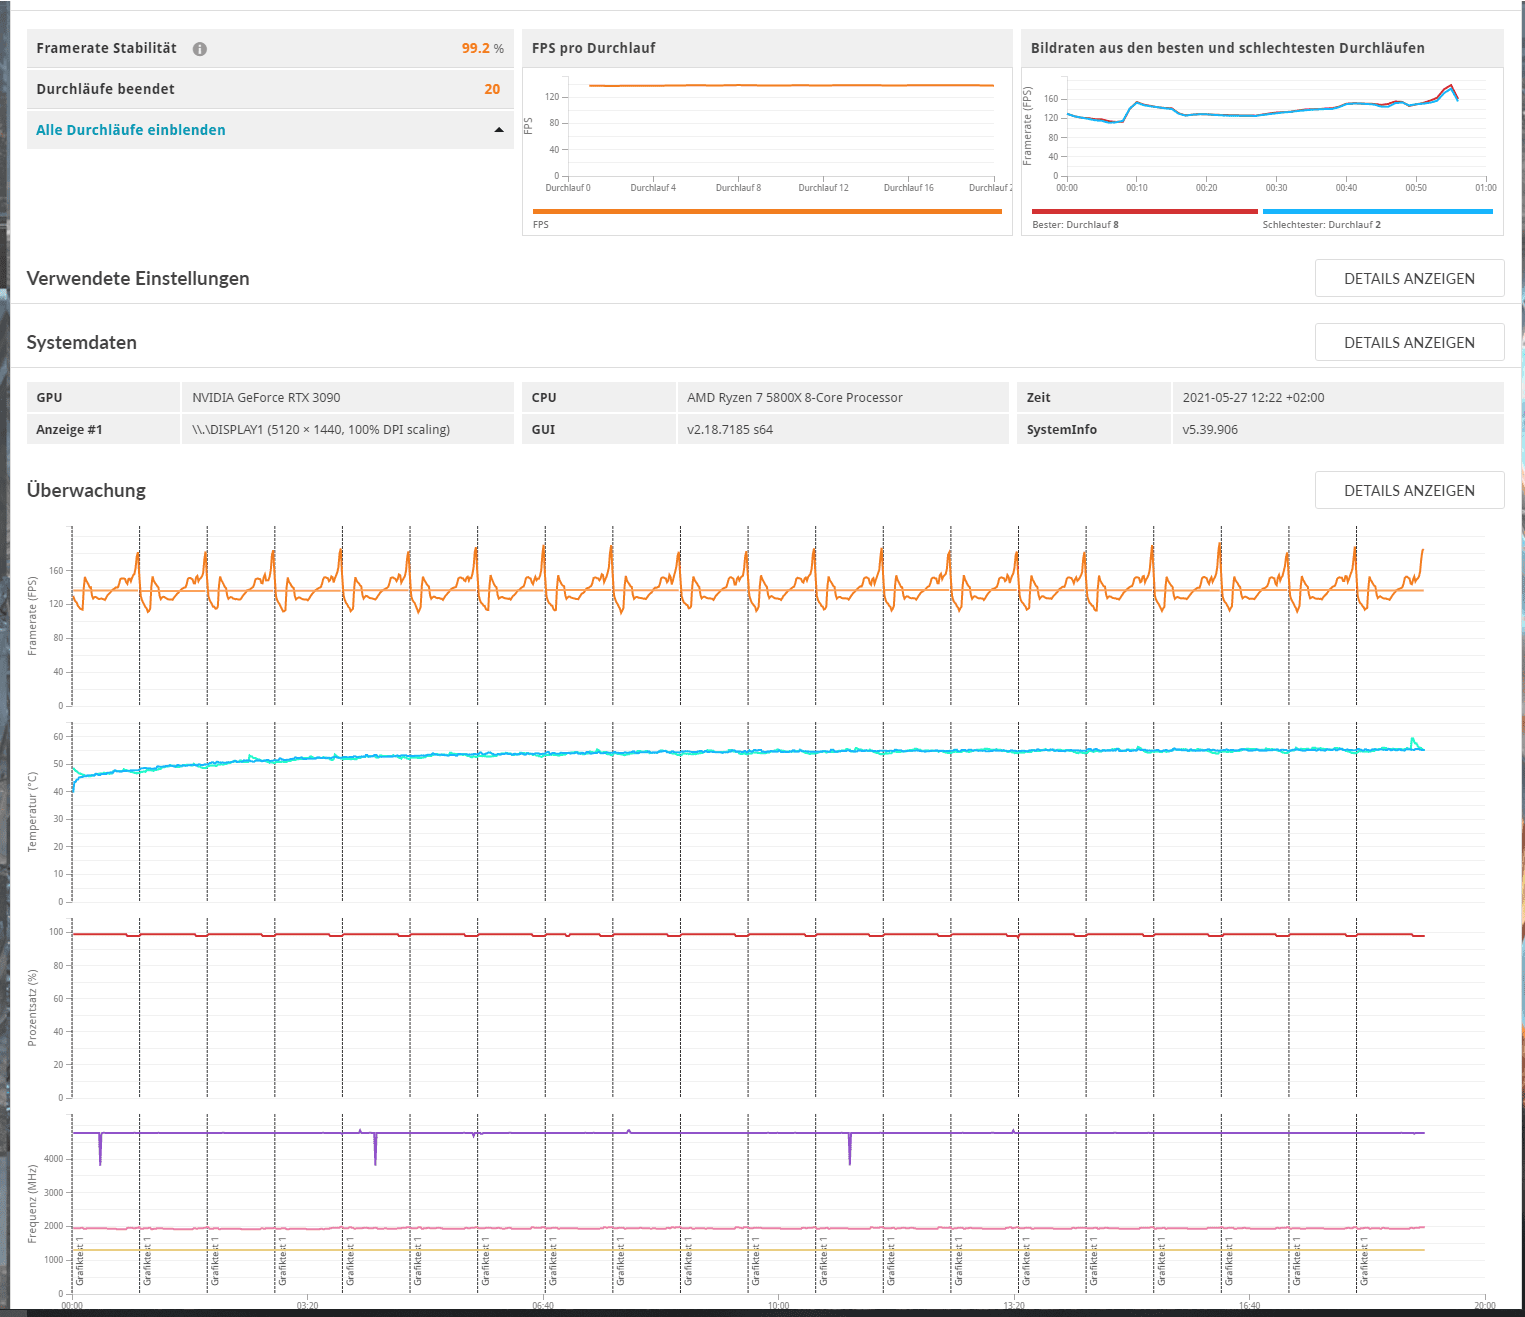Click the orange FPS legend bar
The width and height of the screenshot is (1525, 1317).
767,211
